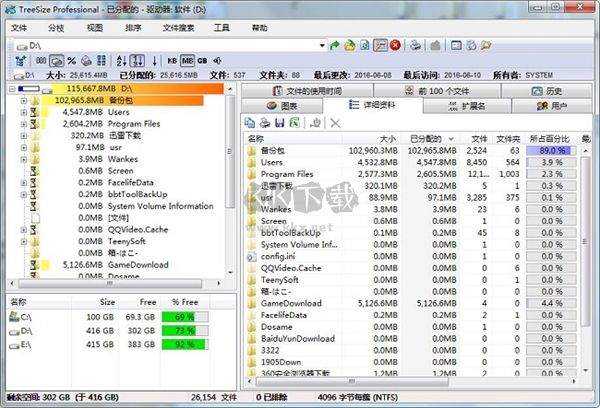Click the single down arrow sort icon
The height and width of the screenshot is (408, 600).
point(155,60)
